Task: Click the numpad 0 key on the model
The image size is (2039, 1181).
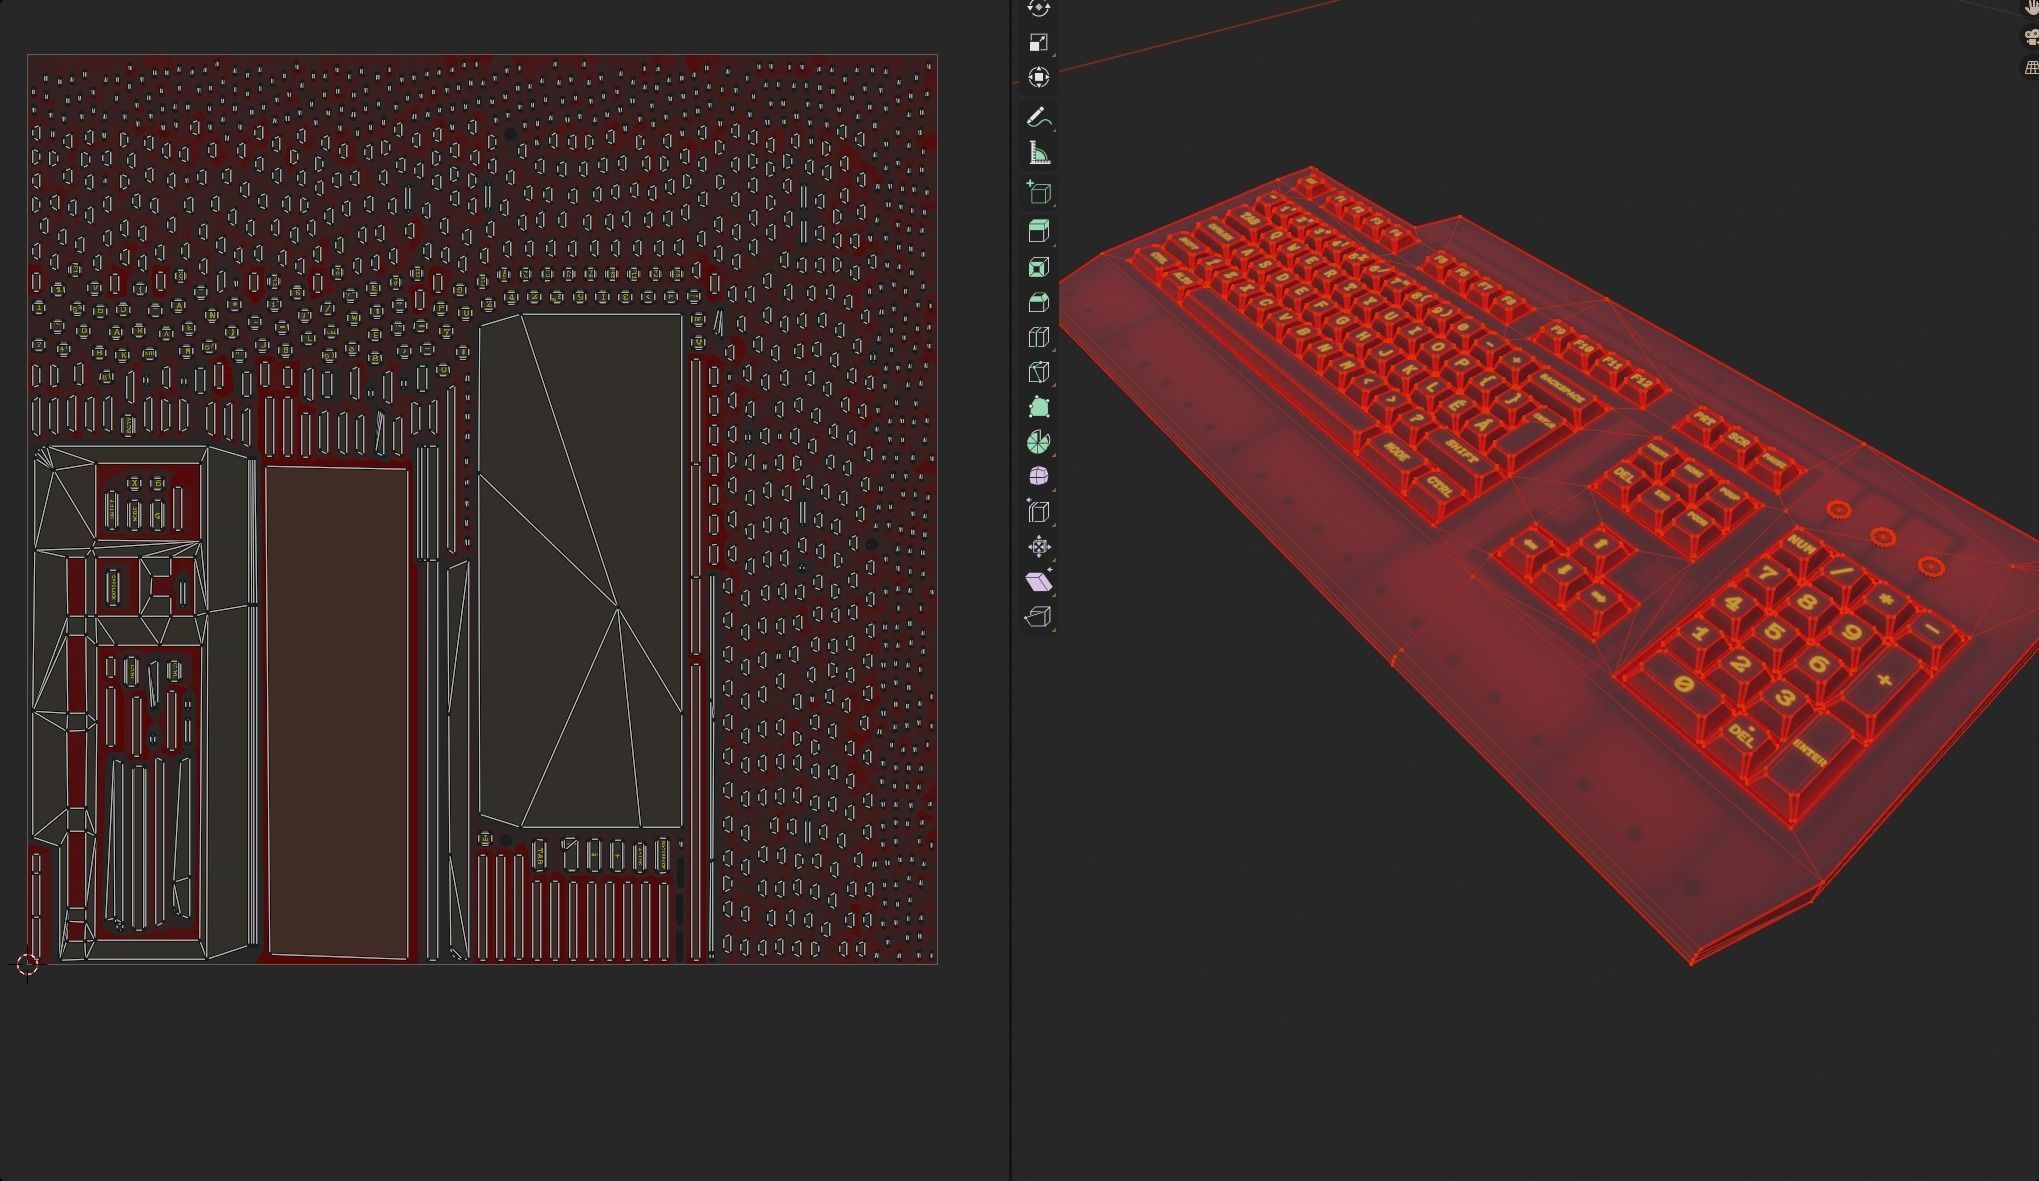Action: coord(1683,684)
